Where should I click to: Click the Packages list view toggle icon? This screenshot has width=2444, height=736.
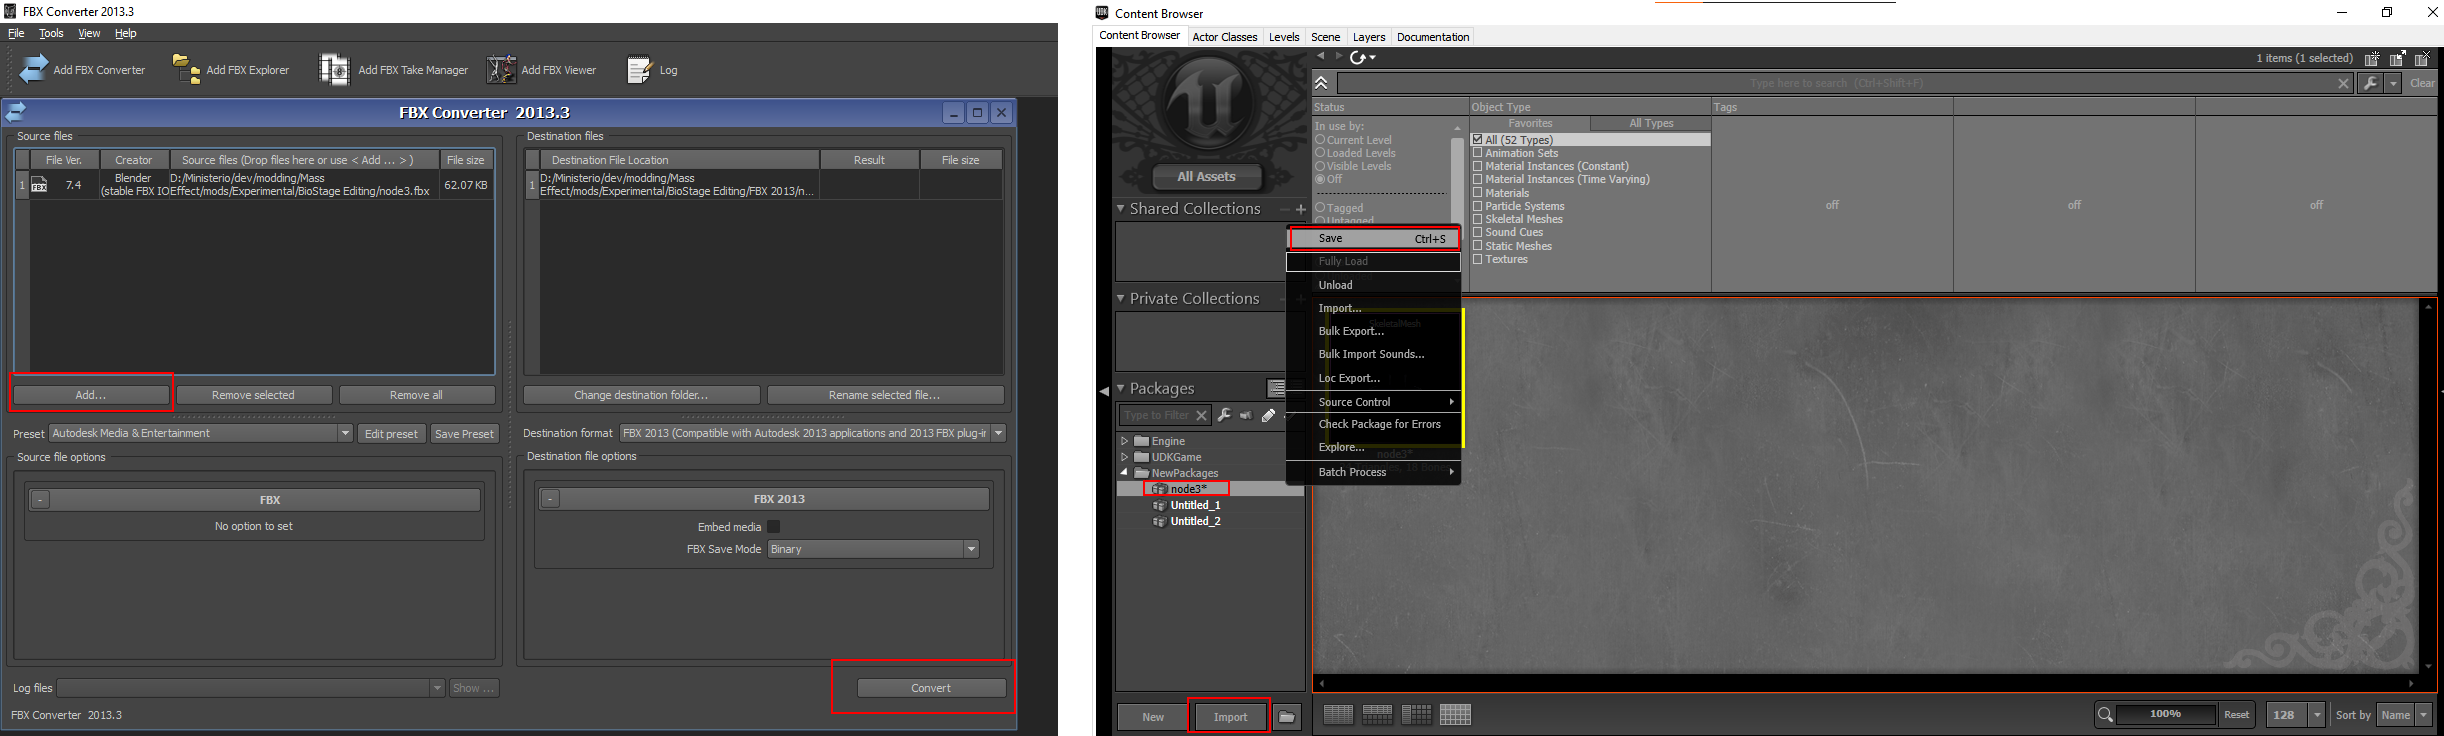1276,388
